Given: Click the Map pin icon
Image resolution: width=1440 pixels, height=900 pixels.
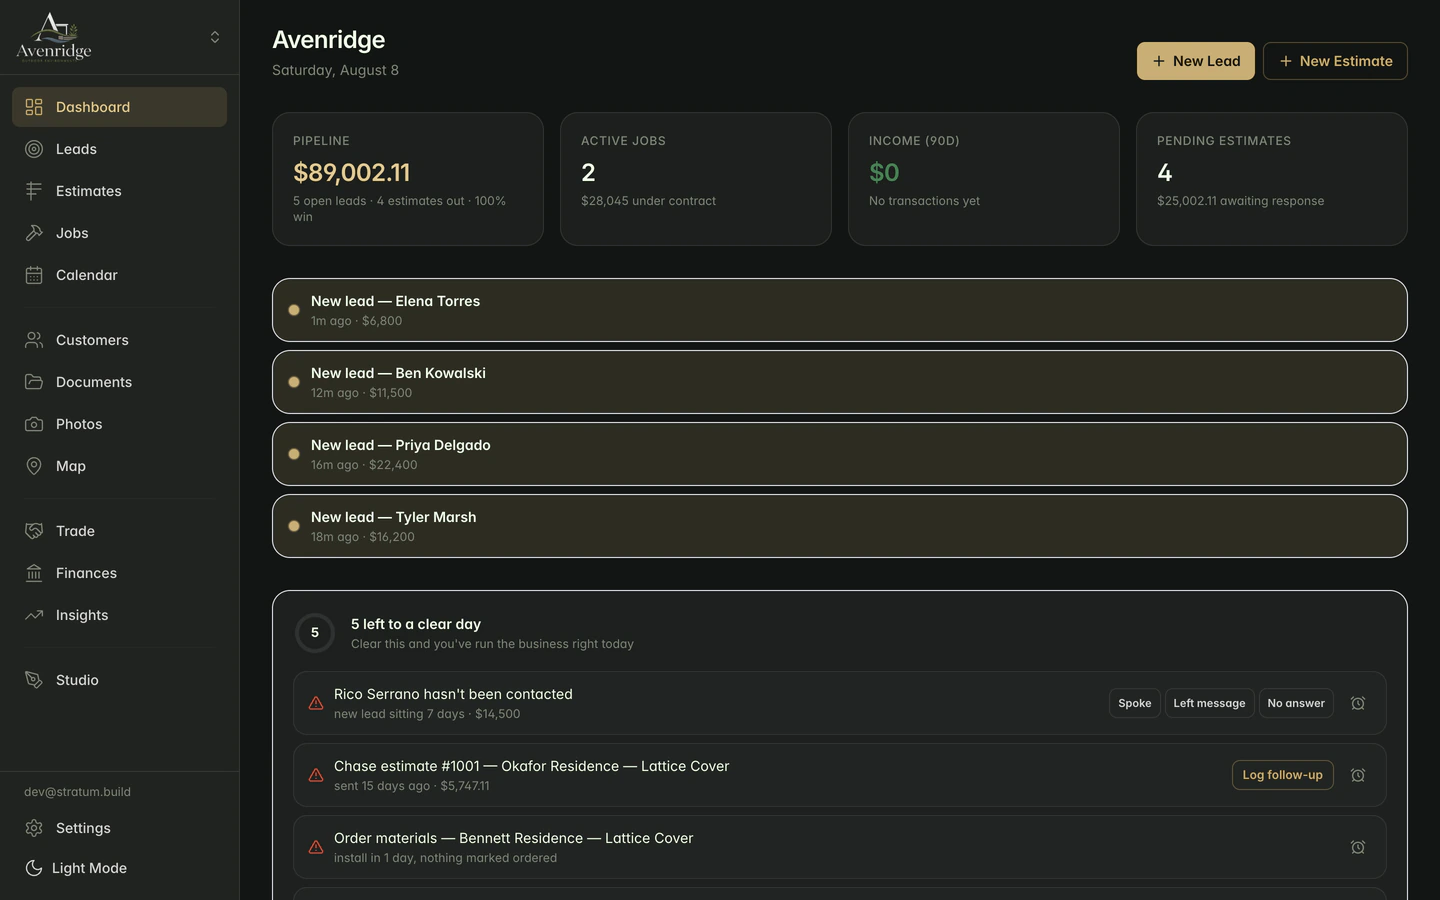Looking at the screenshot, I should (x=34, y=466).
